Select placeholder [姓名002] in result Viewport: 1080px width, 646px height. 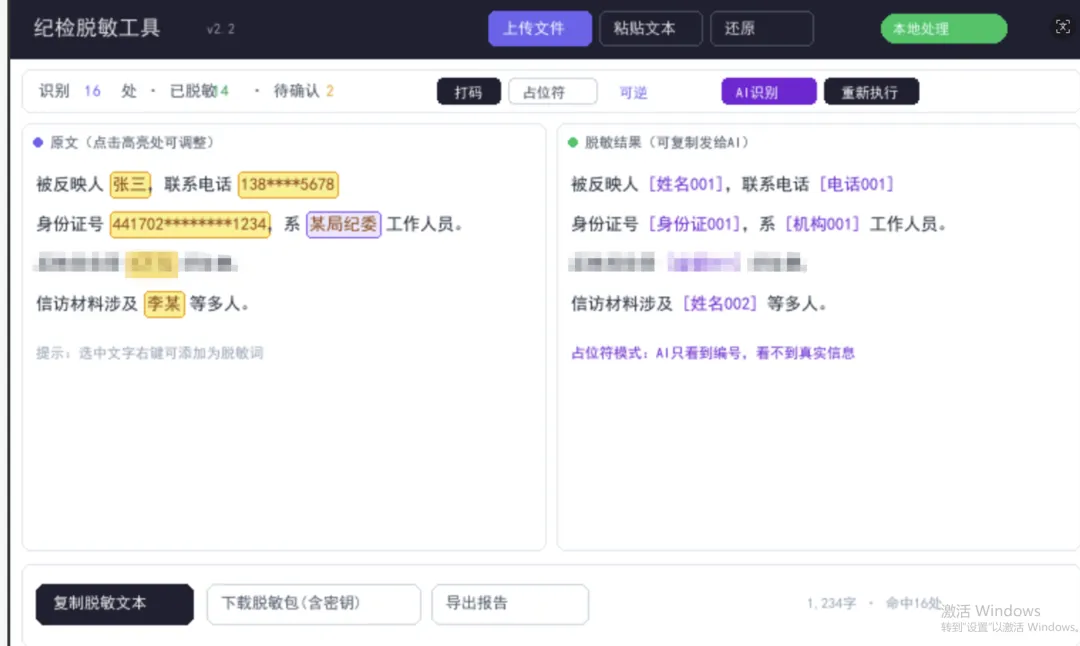(x=719, y=304)
